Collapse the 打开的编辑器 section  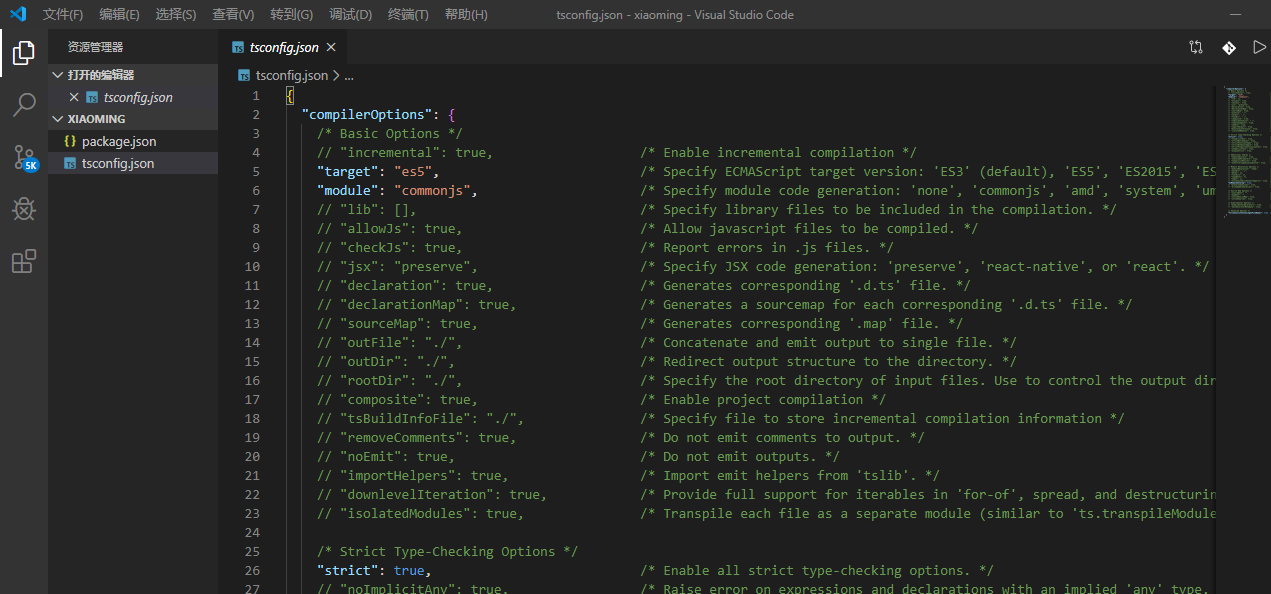point(58,74)
